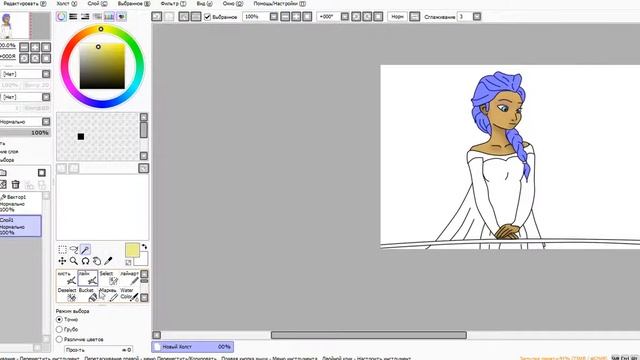The width and height of the screenshot is (640, 360).
Task: Show the RGB sliders panel icon
Action: click(73, 17)
